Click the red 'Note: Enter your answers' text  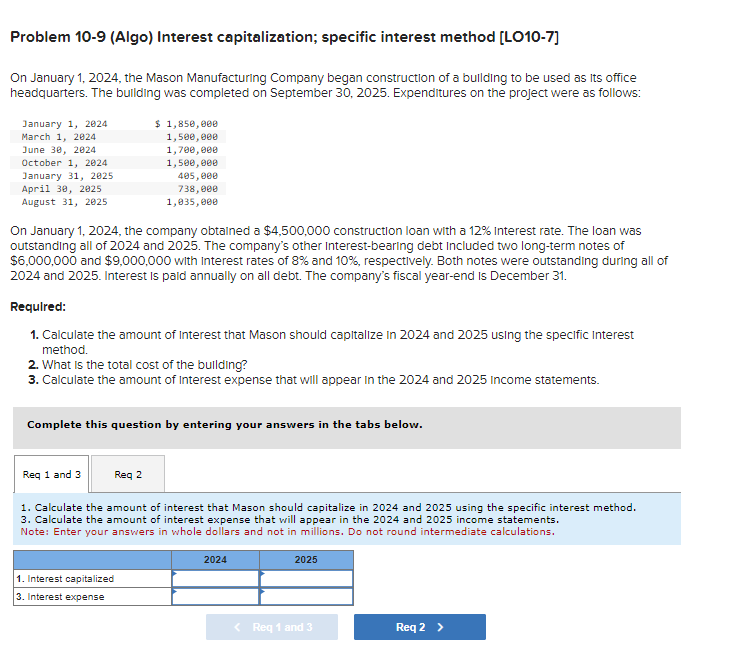(x=287, y=532)
